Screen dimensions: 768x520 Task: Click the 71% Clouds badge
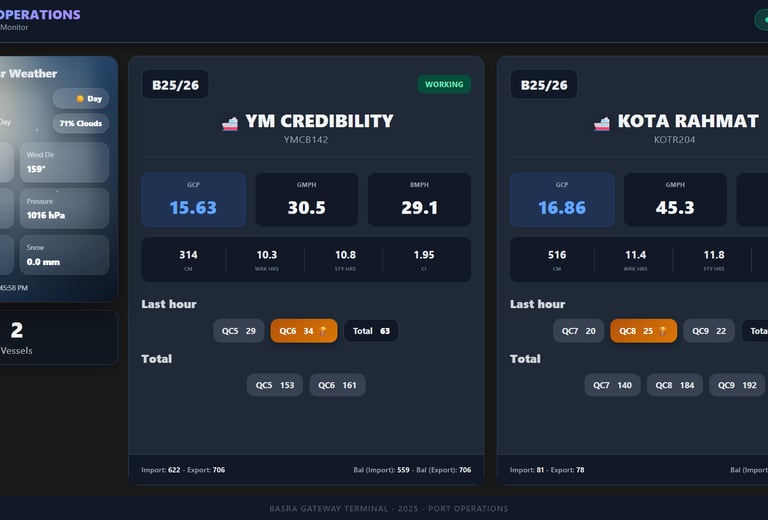(81, 123)
